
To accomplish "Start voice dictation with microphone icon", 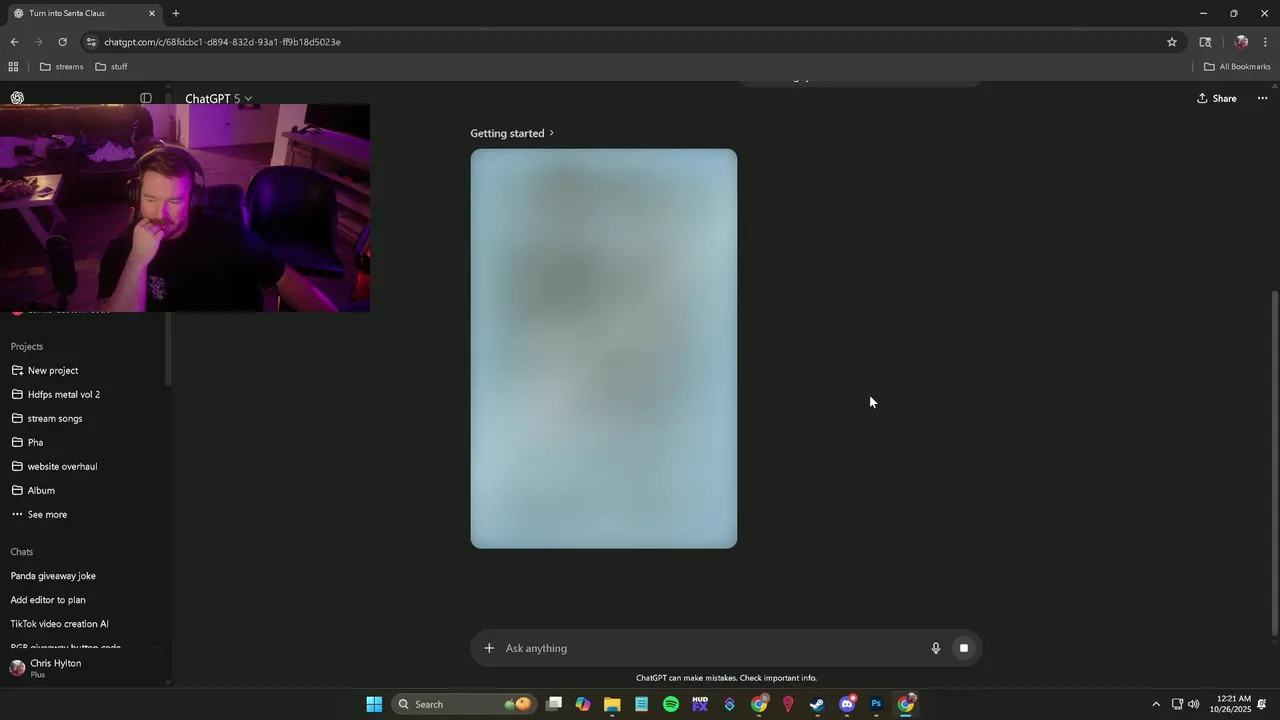I will tap(936, 648).
